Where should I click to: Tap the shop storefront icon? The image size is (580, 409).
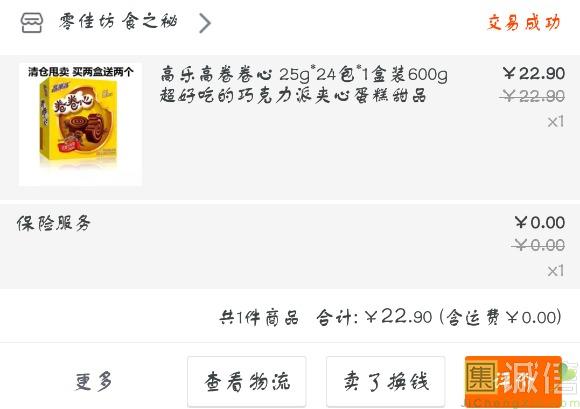point(32,23)
